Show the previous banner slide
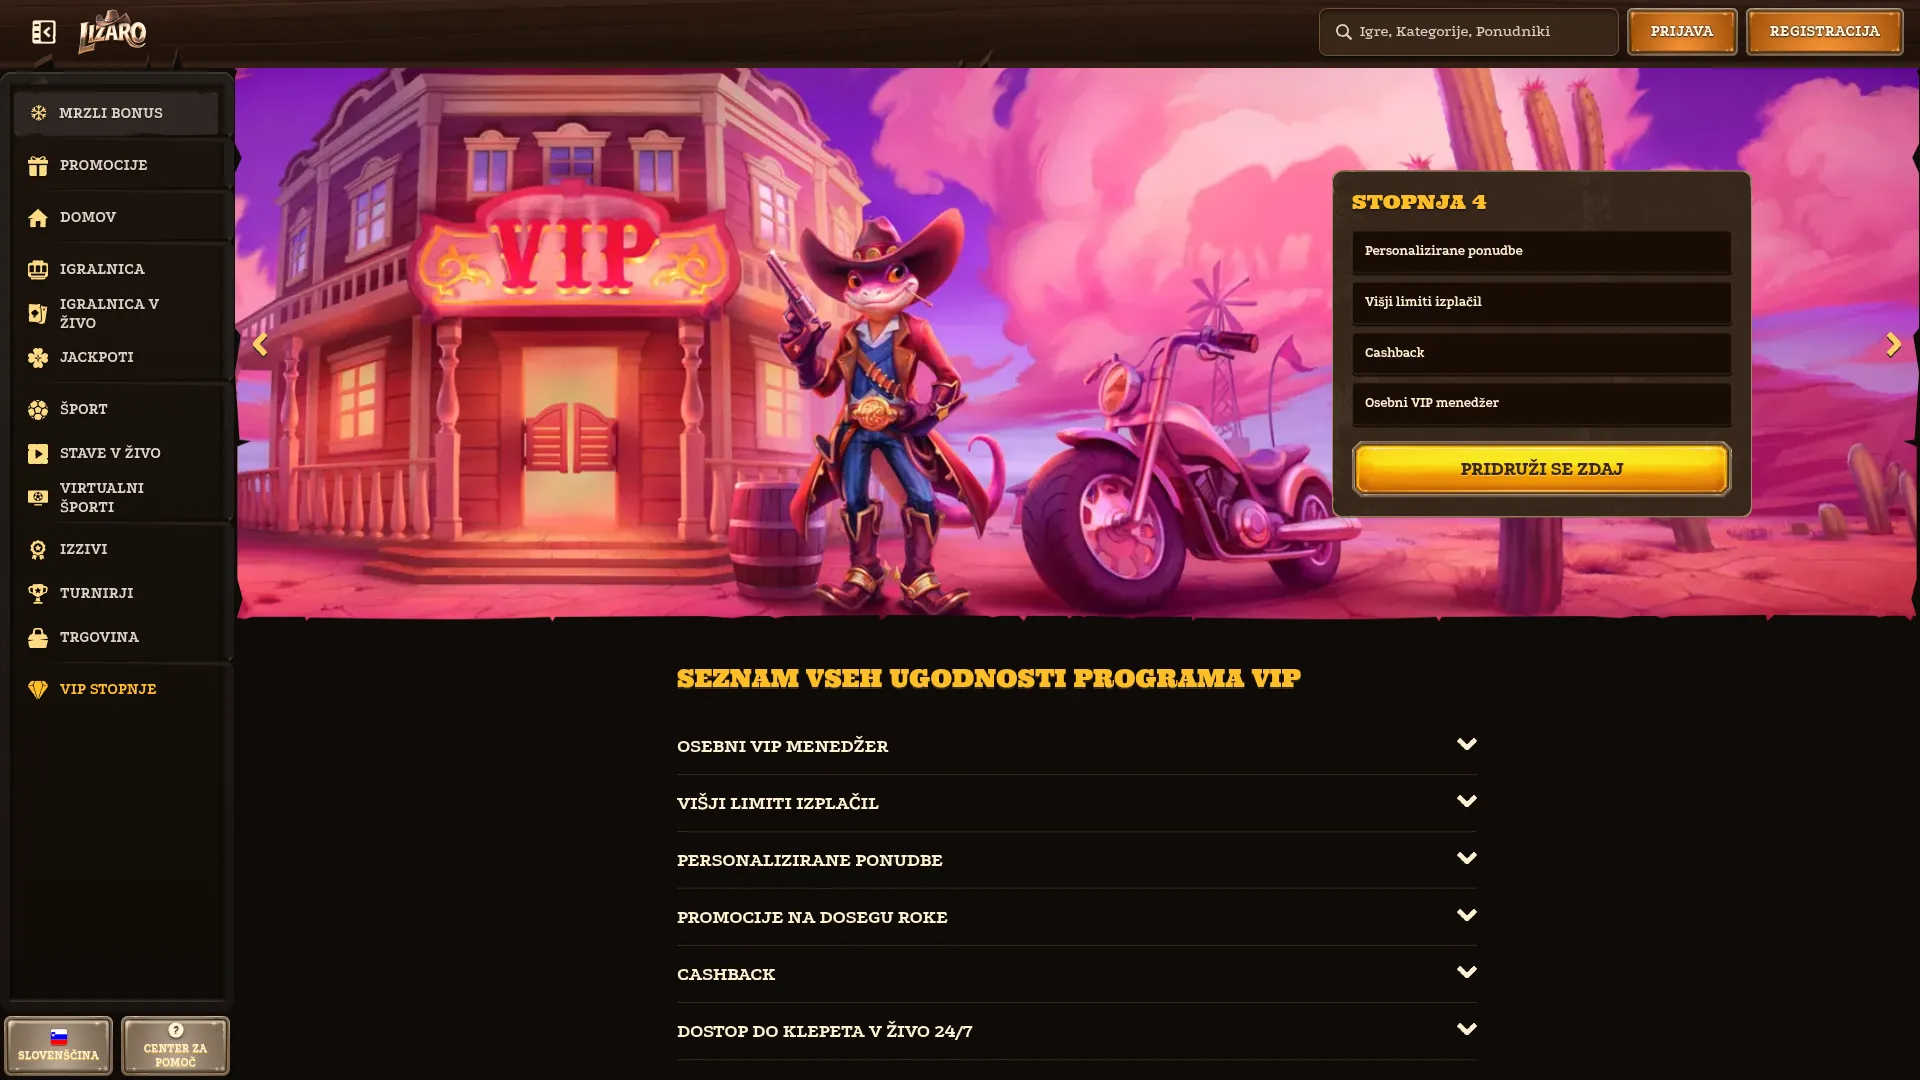 (260, 345)
